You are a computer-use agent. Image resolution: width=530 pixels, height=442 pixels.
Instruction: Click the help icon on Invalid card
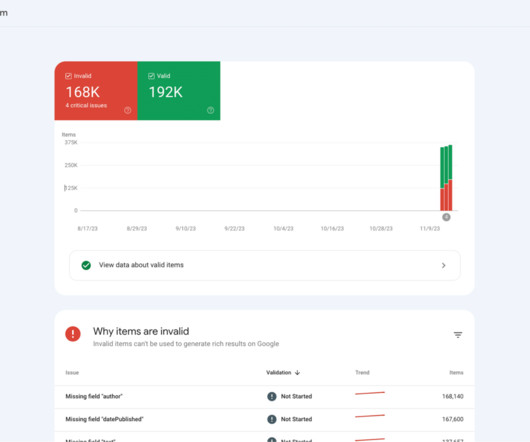pos(127,110)
